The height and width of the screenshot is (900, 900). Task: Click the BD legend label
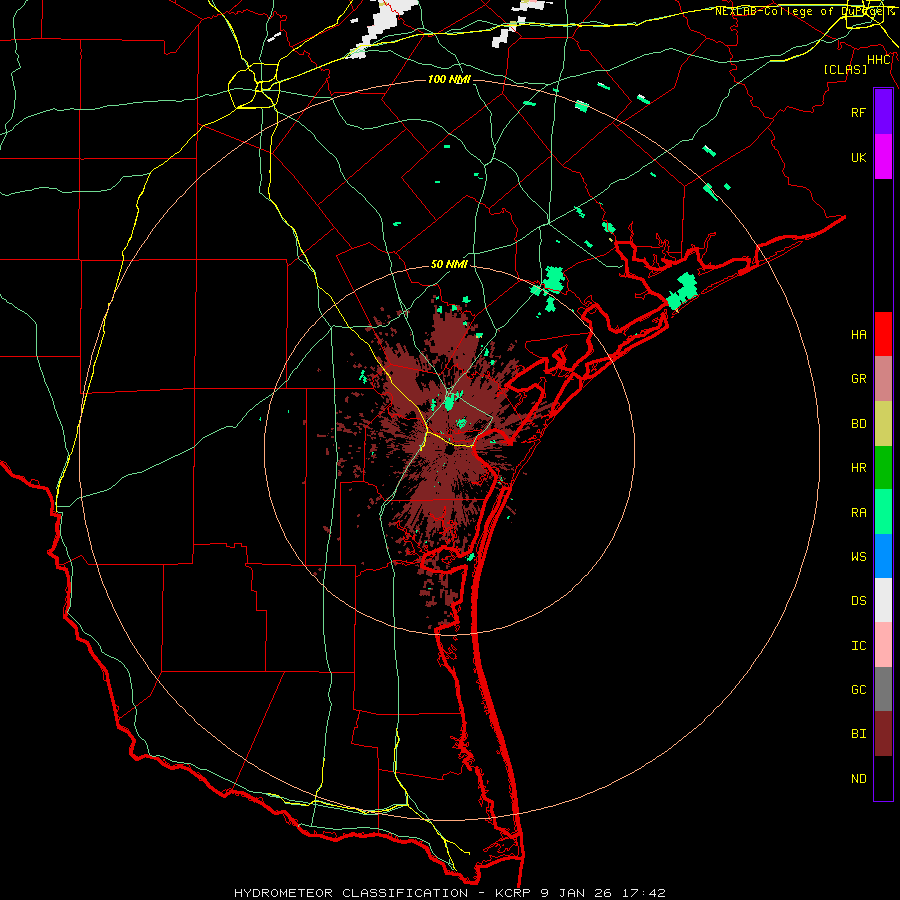[858, 424]
